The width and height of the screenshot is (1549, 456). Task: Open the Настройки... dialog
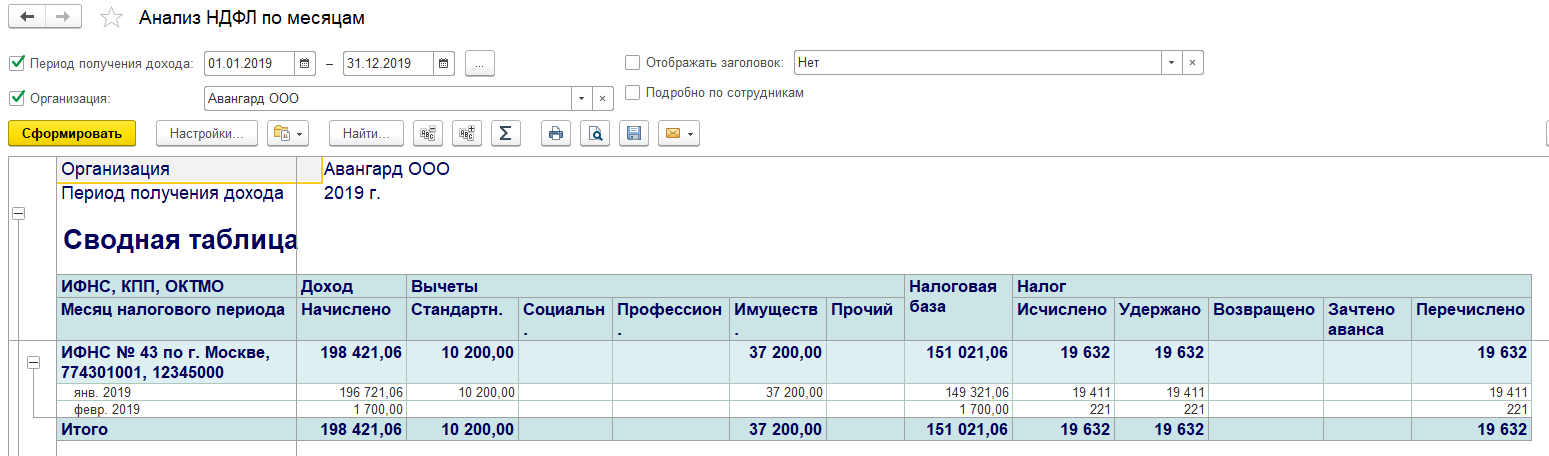(x=207, y=133)
